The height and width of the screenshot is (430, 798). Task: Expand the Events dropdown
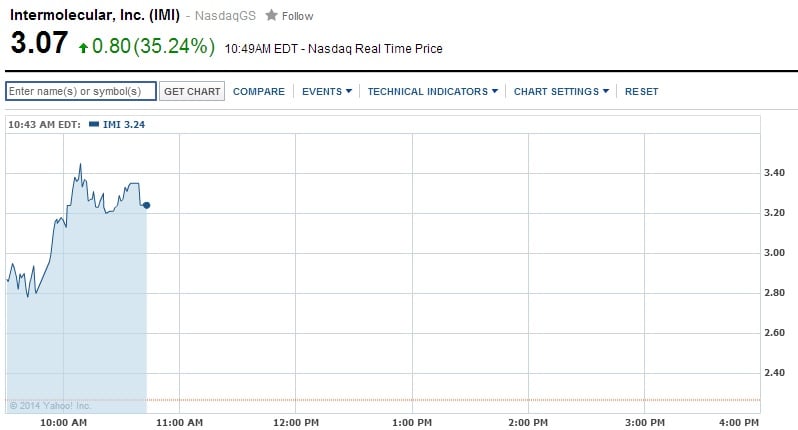click(327, 92)
